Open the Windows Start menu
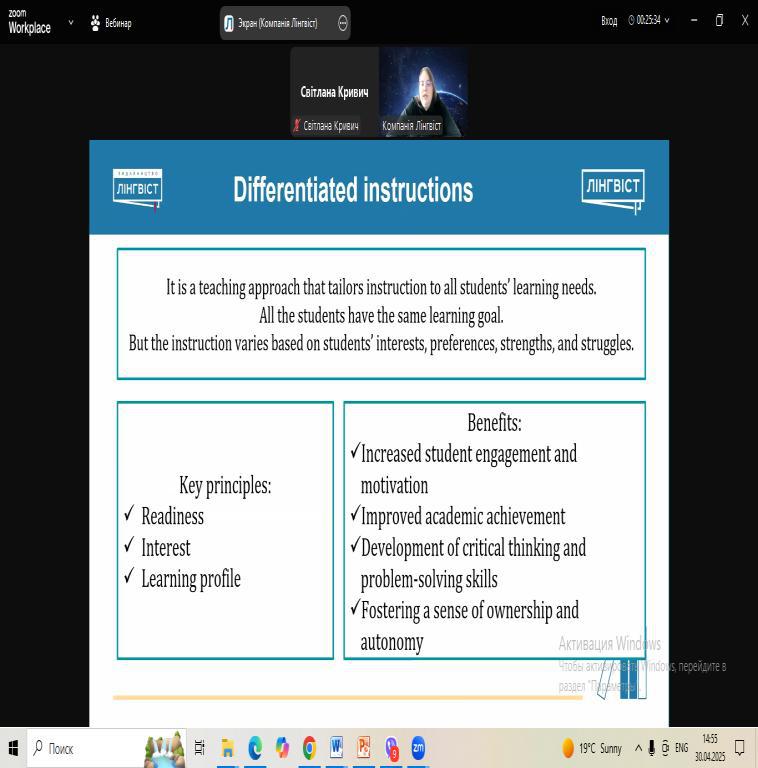 [13, 748]
